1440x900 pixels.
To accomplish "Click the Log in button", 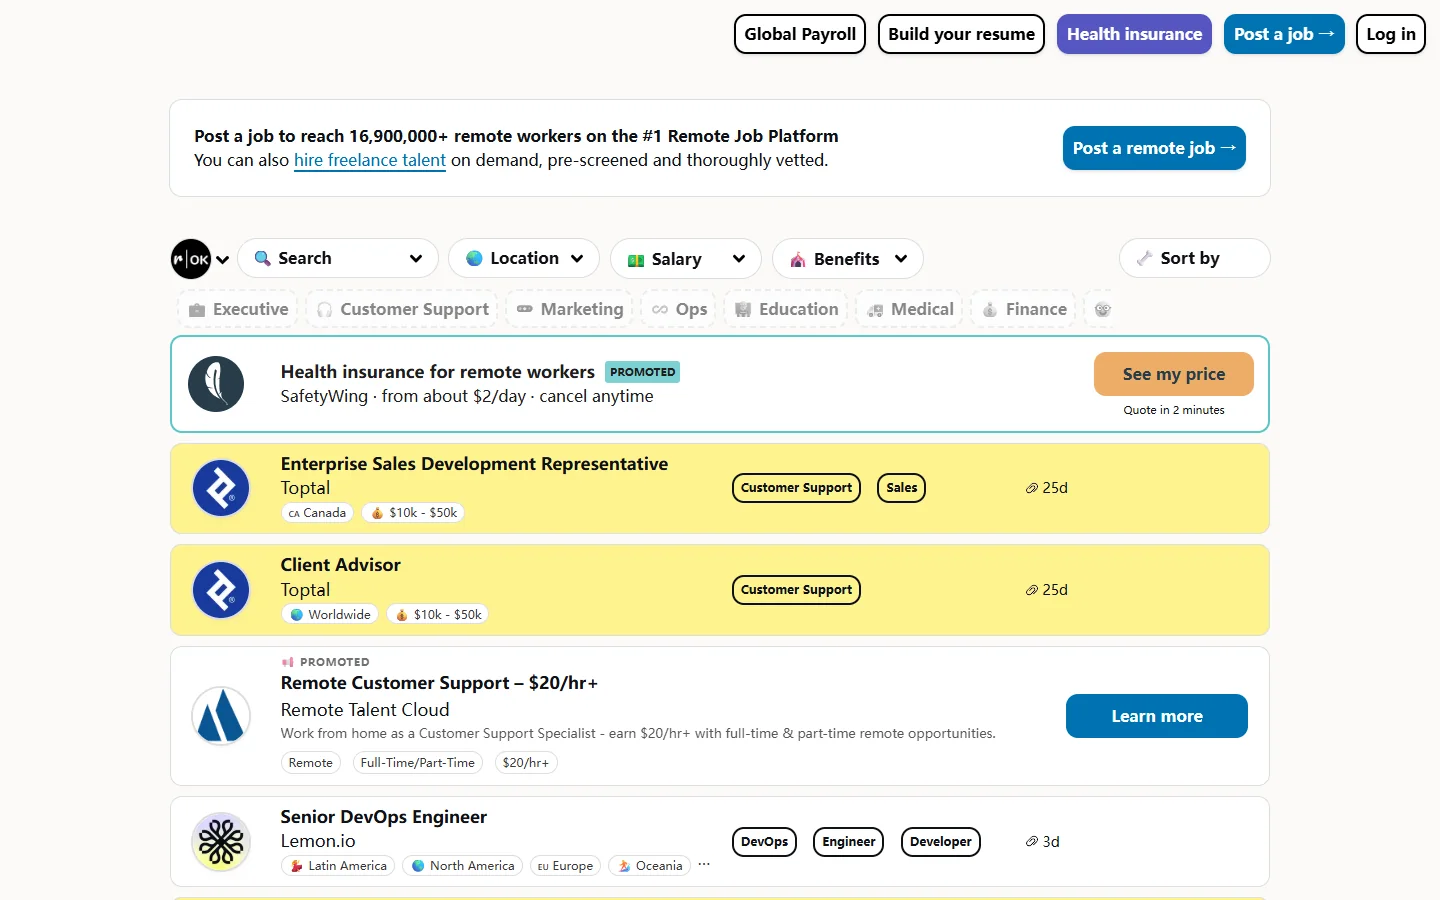I will 1391,34.
